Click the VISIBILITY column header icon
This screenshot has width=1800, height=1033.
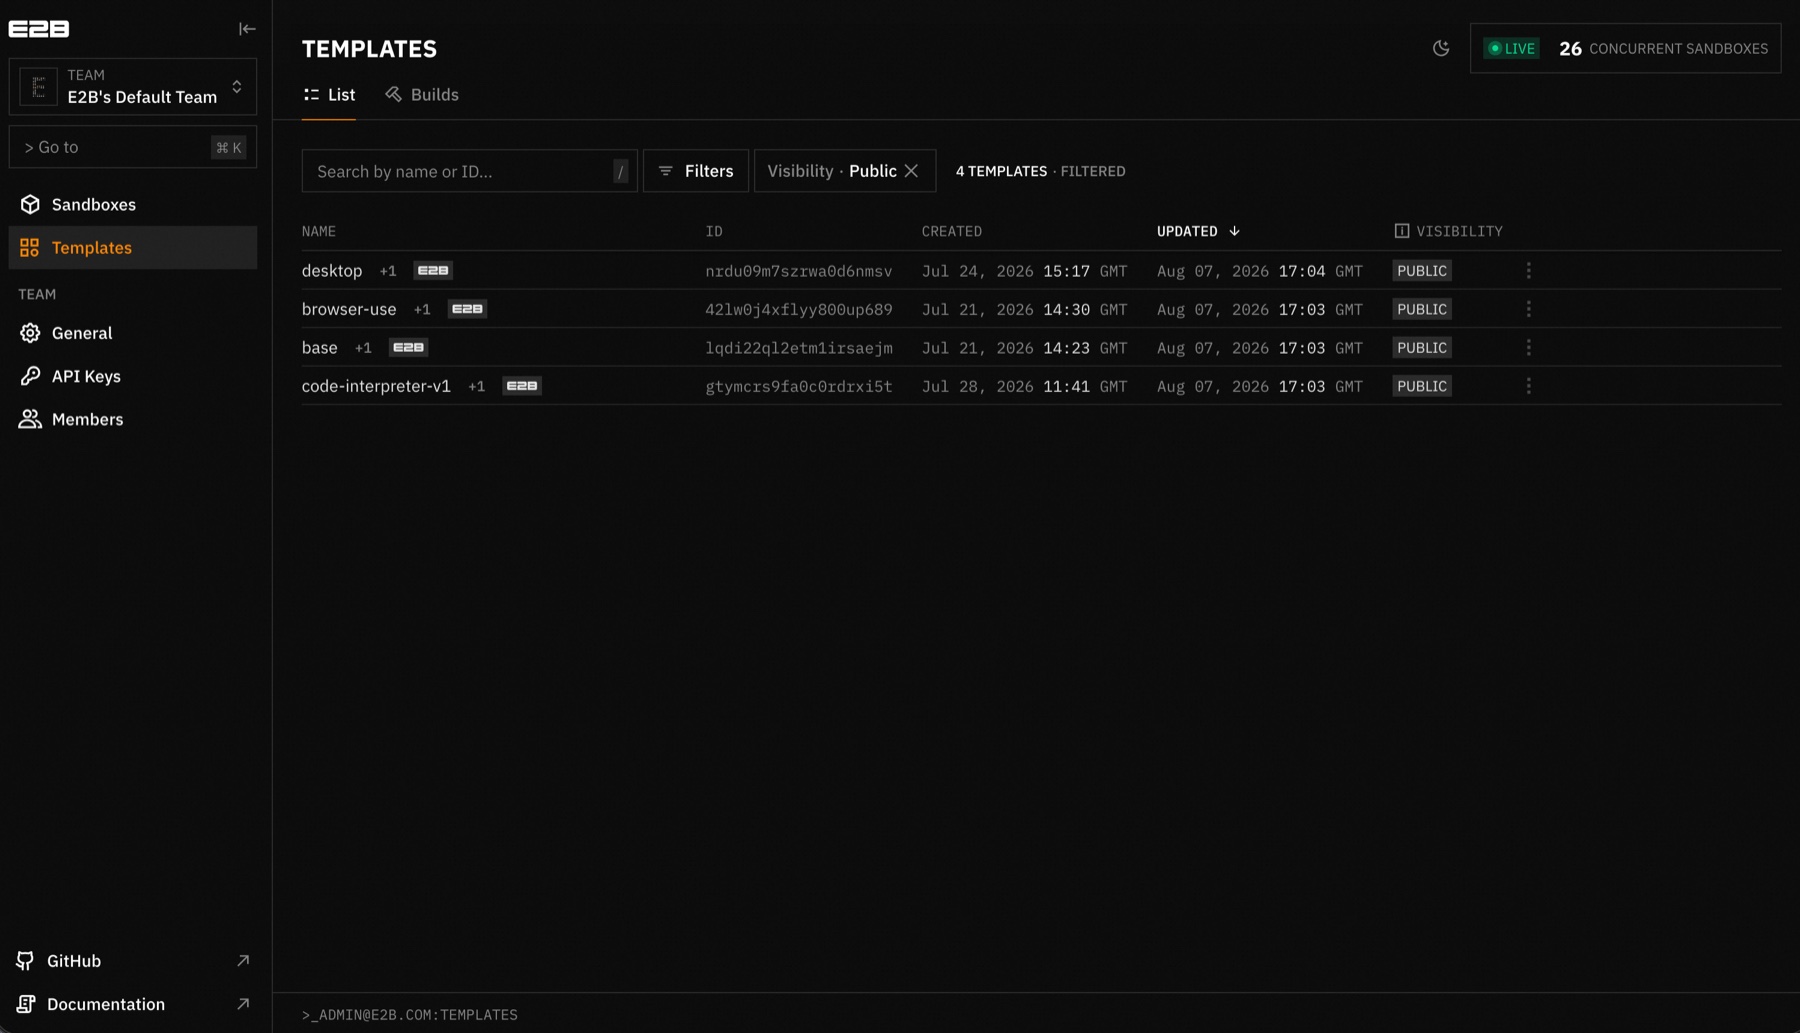coord(1402,231)
